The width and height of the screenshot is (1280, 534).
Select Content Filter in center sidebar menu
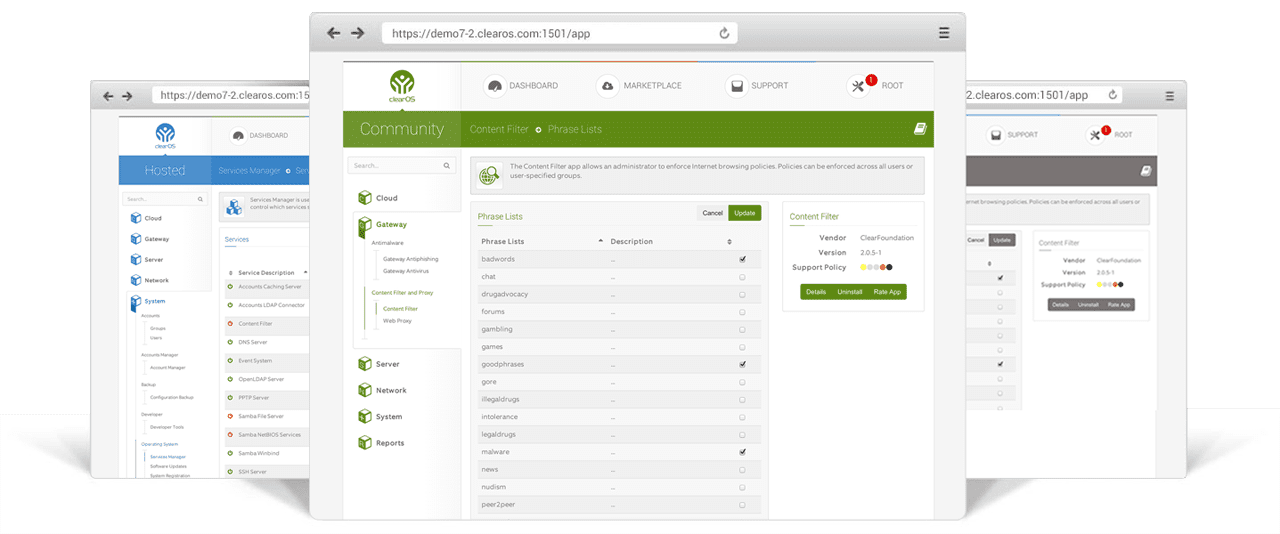click(400, 309)
